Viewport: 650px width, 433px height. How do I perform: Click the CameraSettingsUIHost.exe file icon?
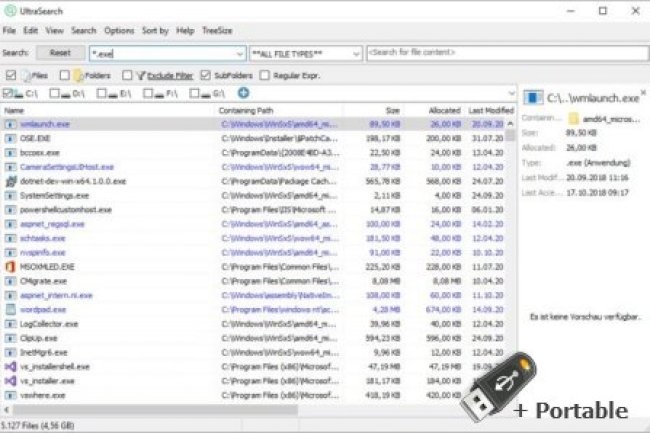10,167
